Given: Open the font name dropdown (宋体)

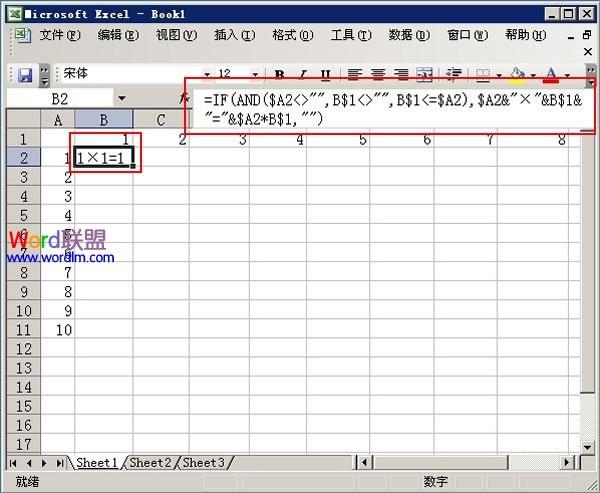Looking at the screenshot, I should click(207, 74).
